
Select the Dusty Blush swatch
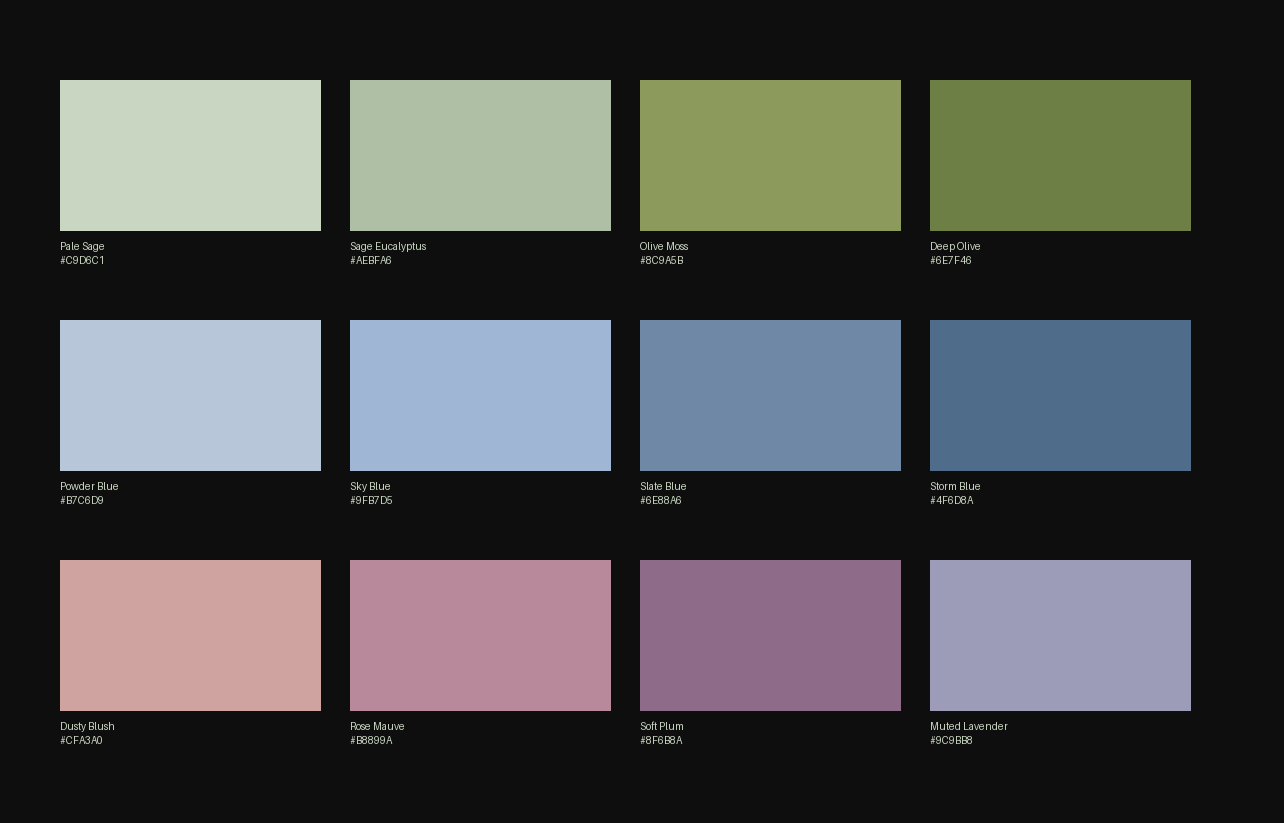[x=190, y=635]
